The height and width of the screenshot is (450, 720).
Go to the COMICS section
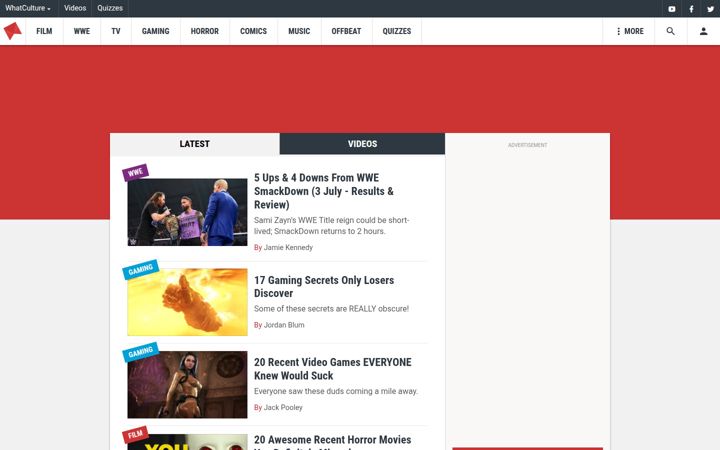click(253, 31)
